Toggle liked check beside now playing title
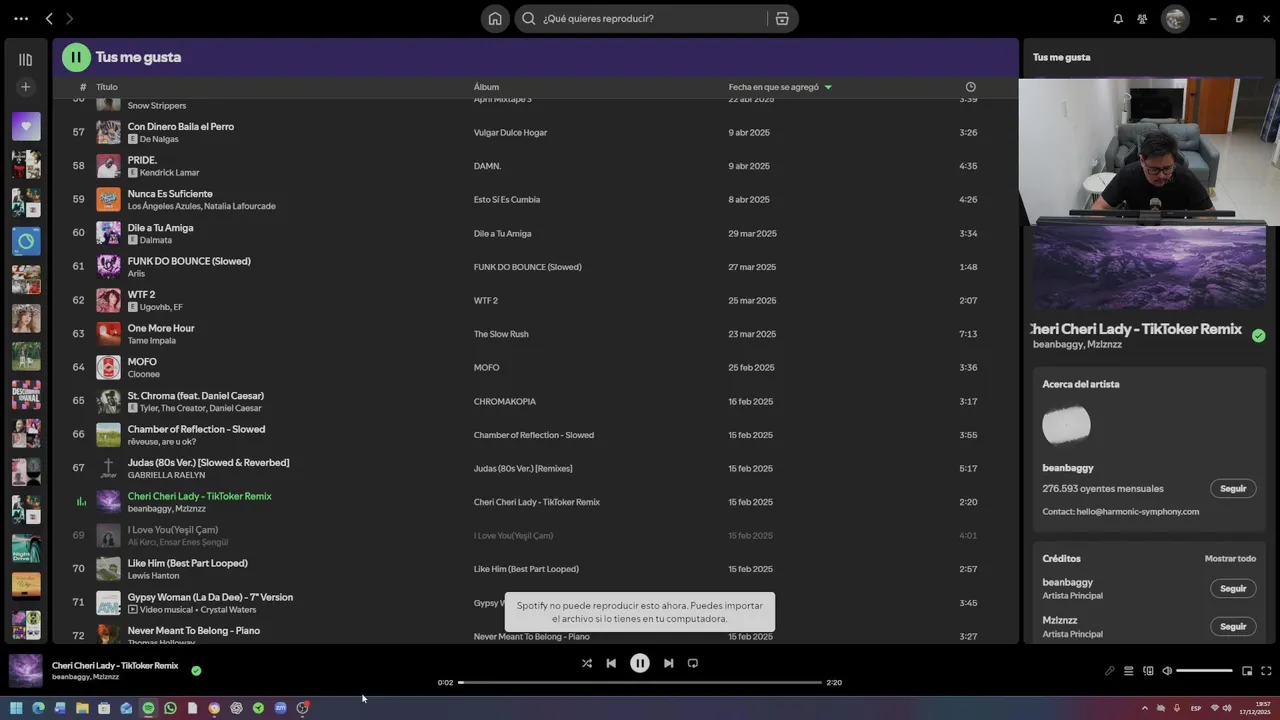The width and height of the screenshot is (1280, 720). [x=1259, y=336]
